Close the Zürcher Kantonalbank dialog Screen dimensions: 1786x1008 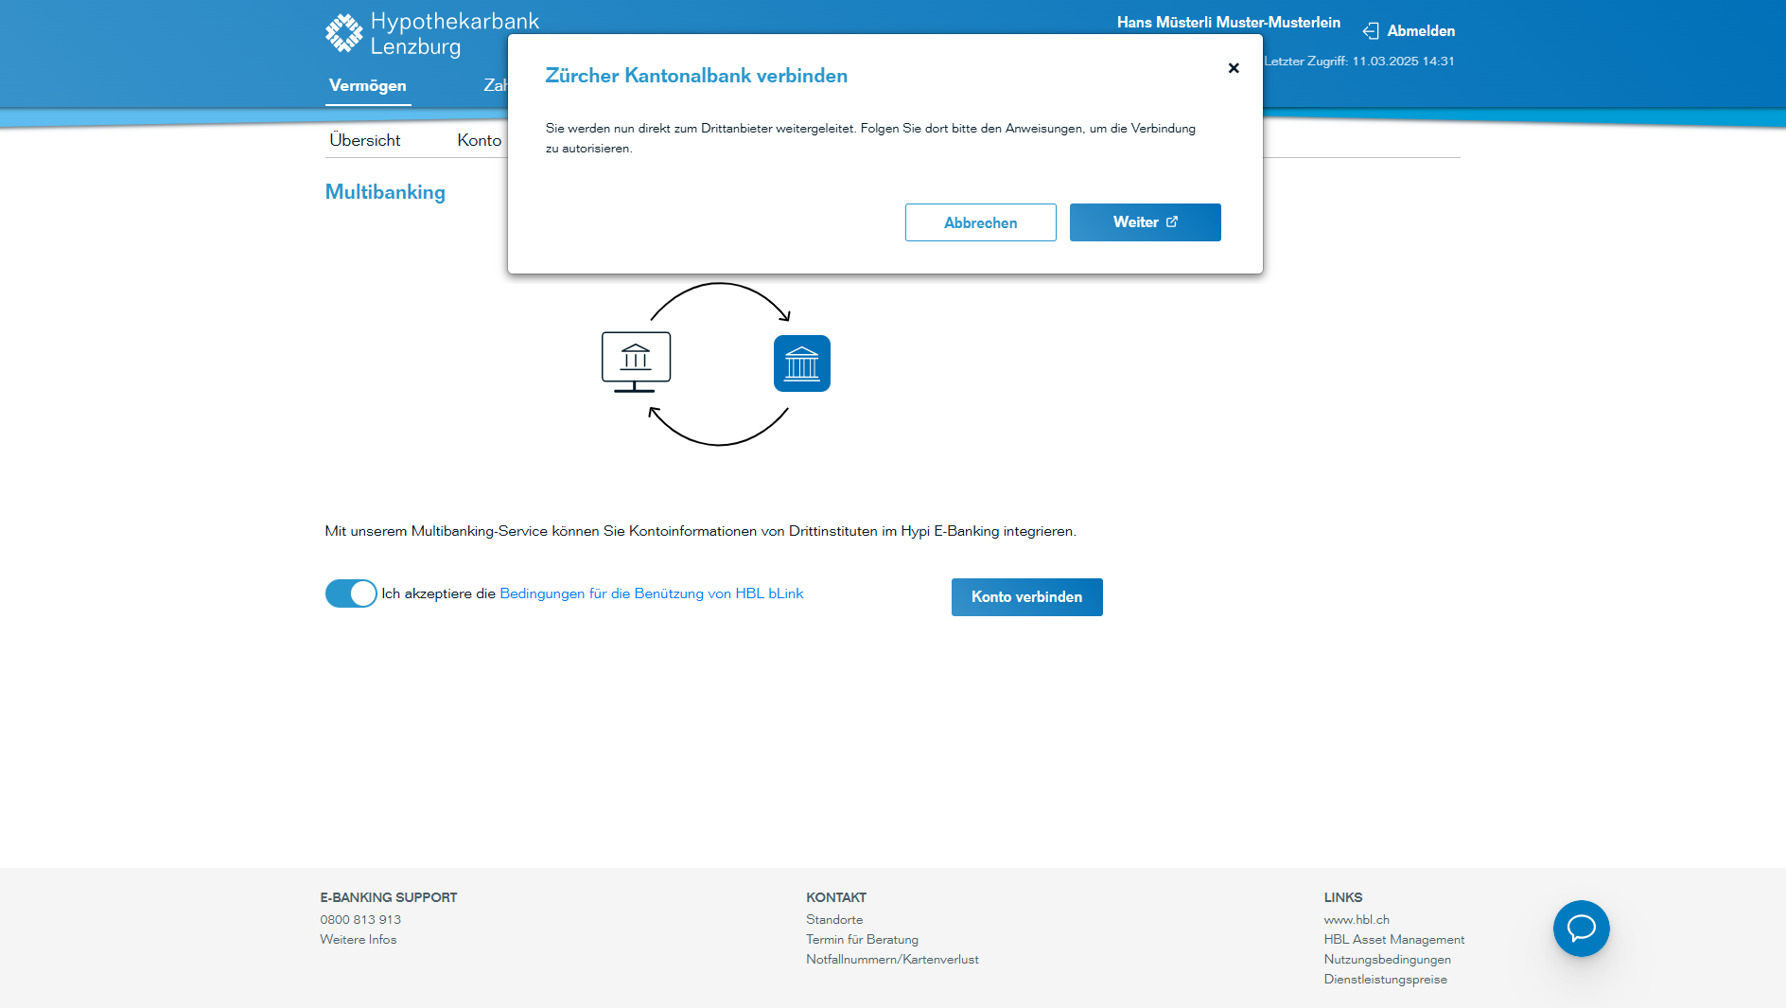1233,68
